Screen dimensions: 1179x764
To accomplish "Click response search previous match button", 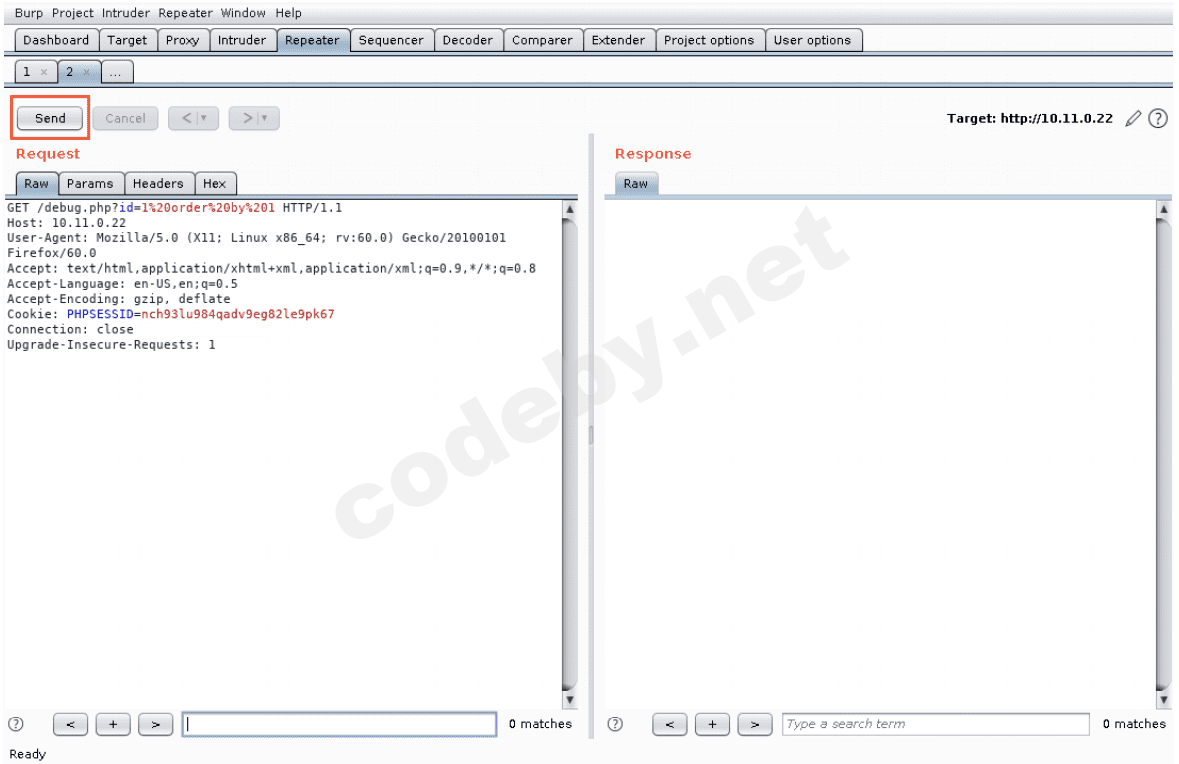I will point(670,724).
